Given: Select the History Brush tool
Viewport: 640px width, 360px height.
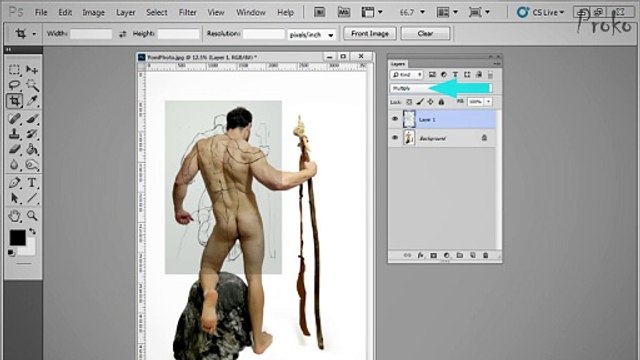Looking at the screenshot, I should click(x=32, y=134).
